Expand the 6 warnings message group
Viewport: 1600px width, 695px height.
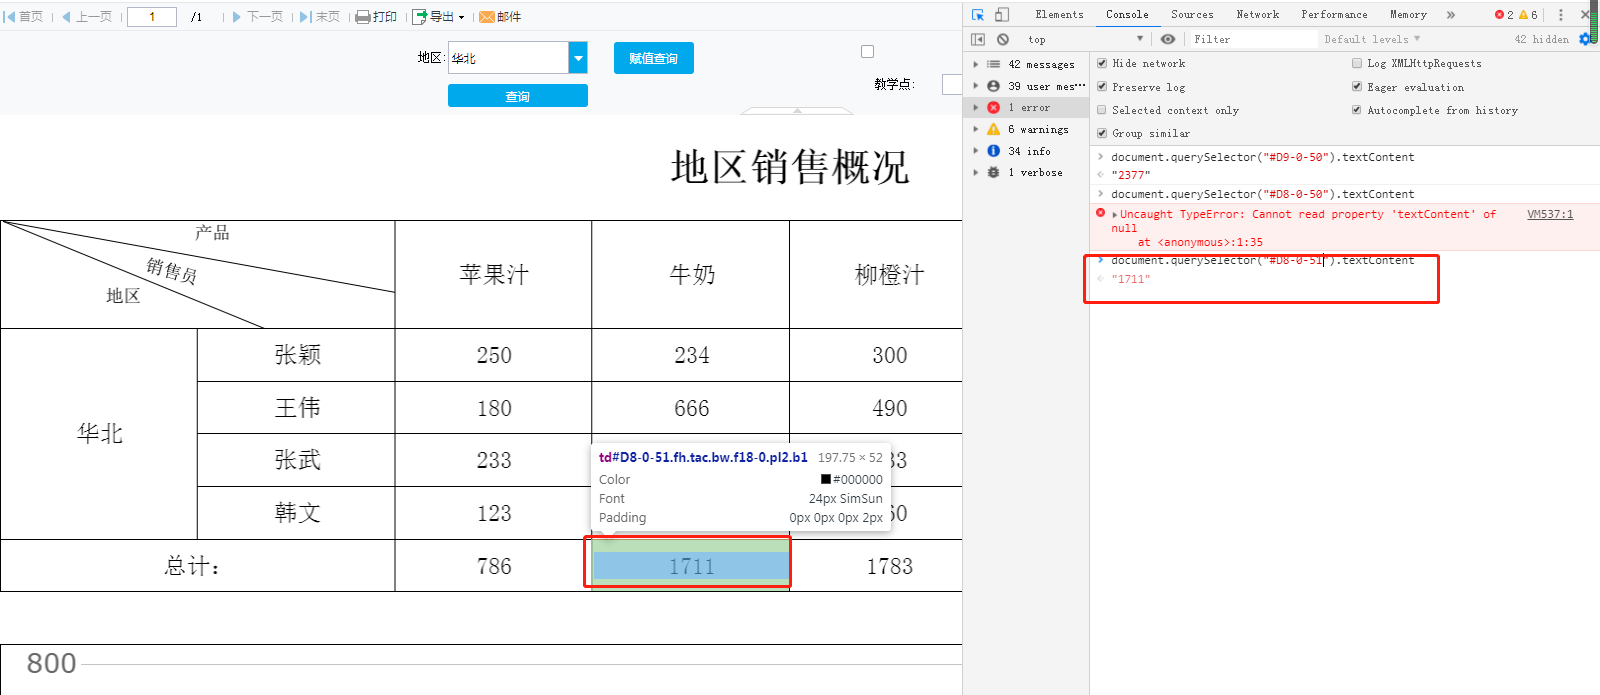[x=976, y=129]
